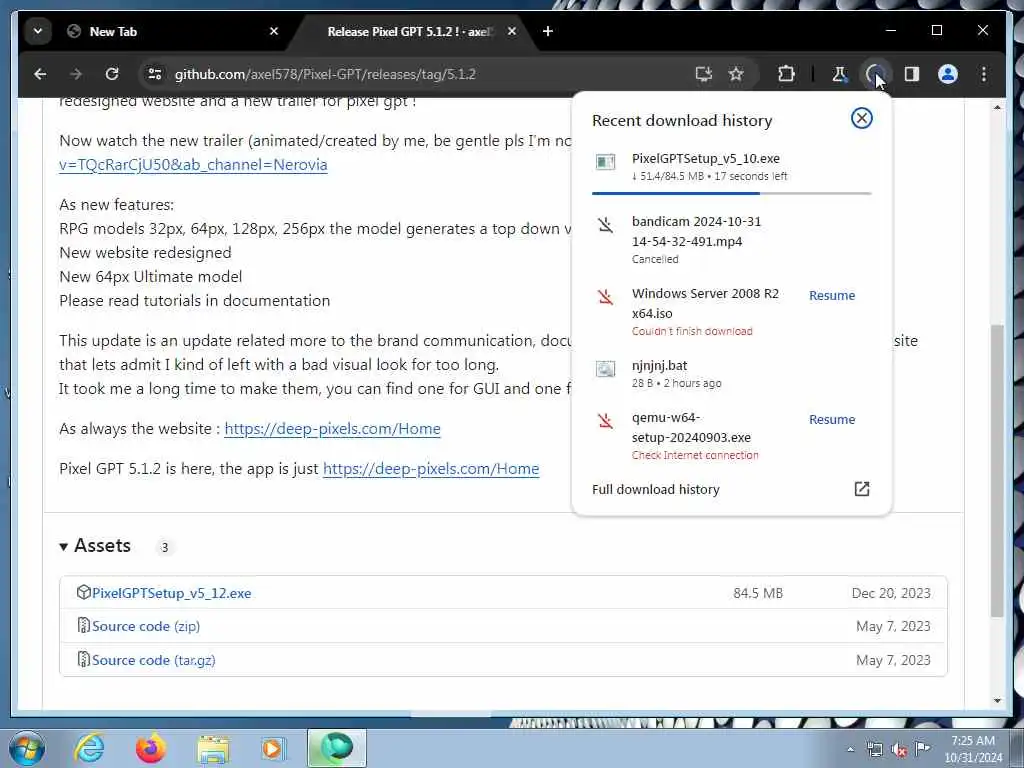Go forward with the forward arrow
The height and width of the screenshot is (768, 1024).
pos(76,74)
